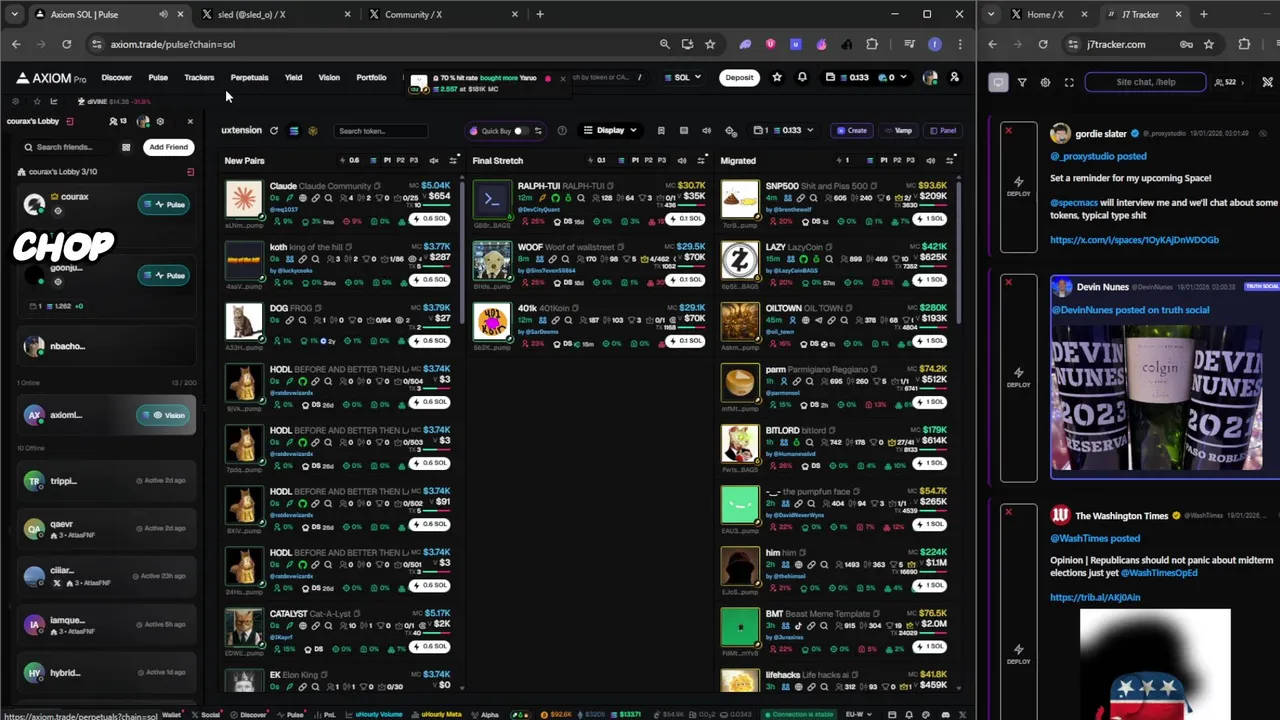1280x720 pixels.
Task: Refresh the uxtension pulse list
Action: pos(274,131)
